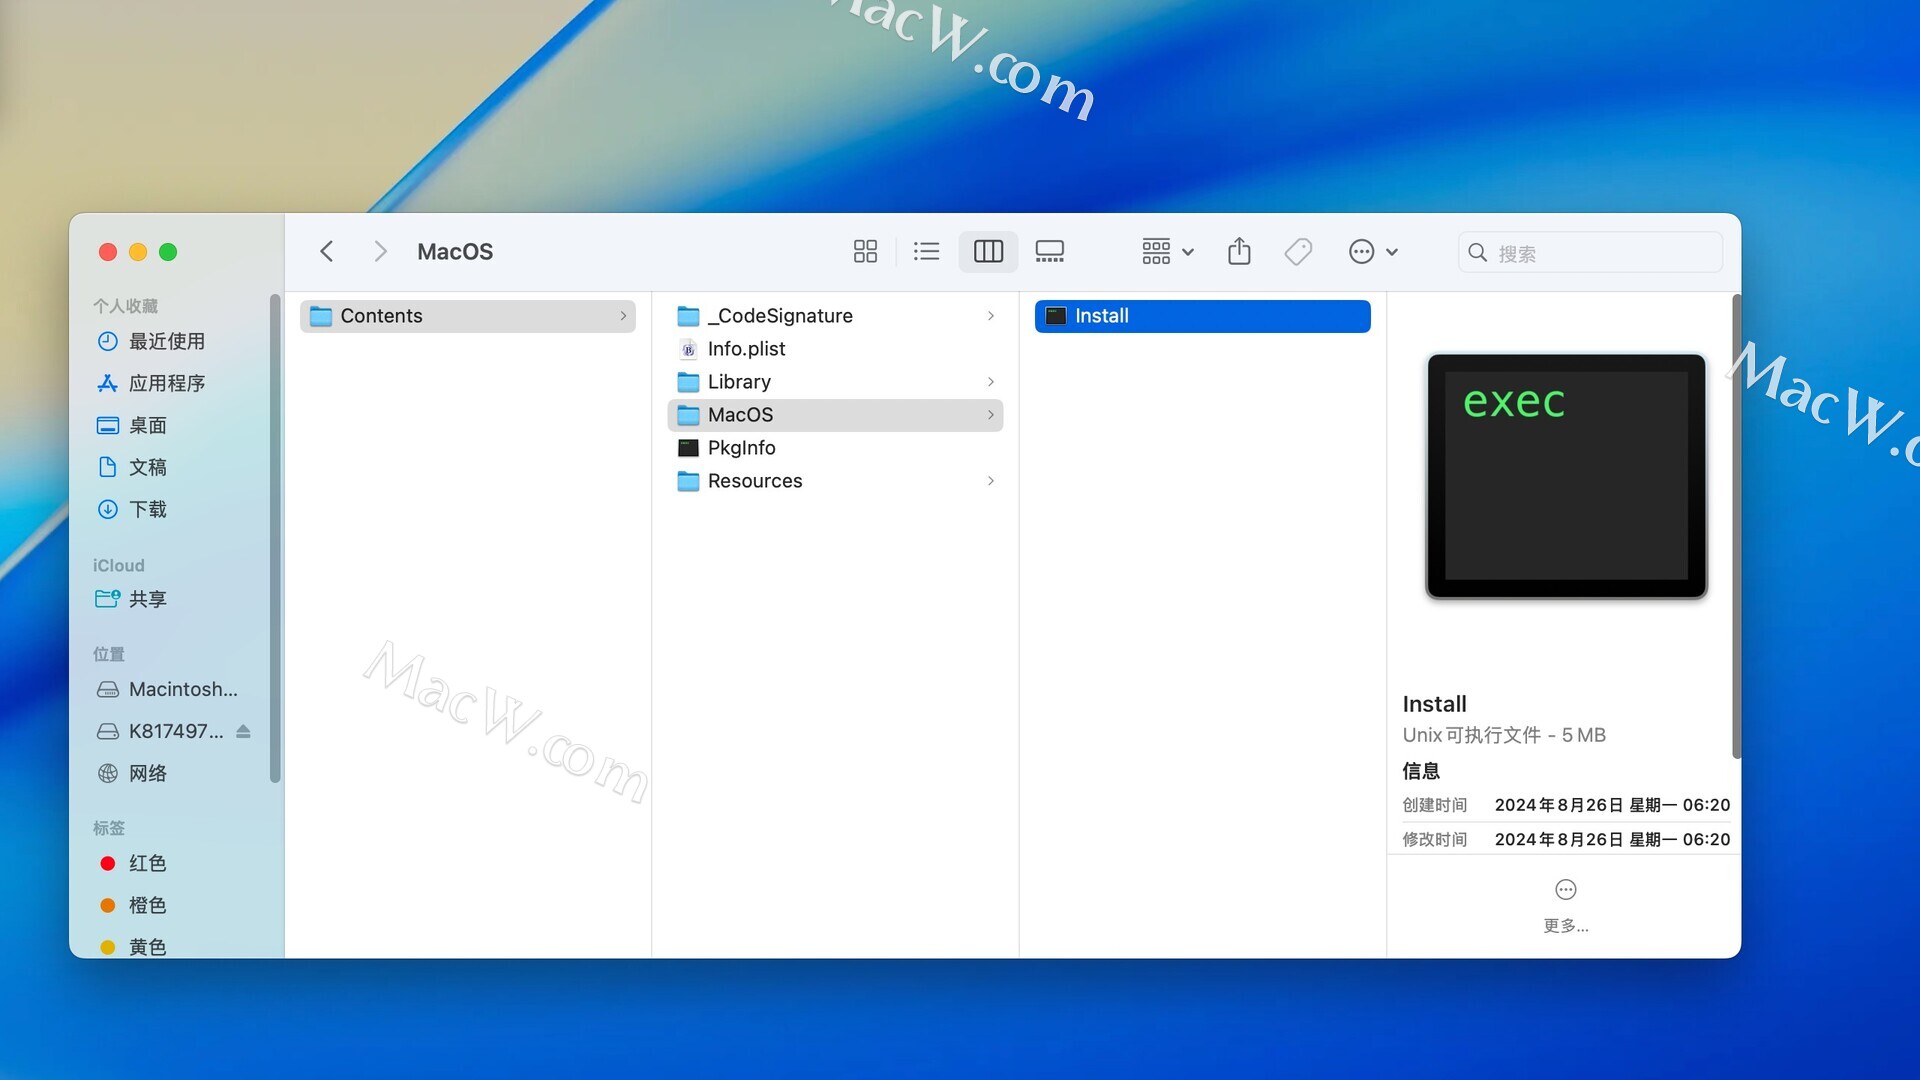Click the 网络 globe icon
Screen dimensions: 1920x1080
point(108,773)
